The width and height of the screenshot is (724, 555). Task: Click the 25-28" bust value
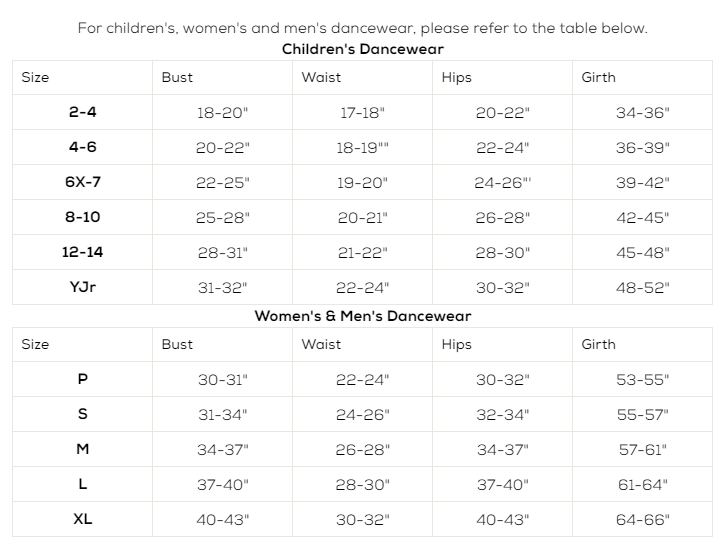(x=223, y=218)
